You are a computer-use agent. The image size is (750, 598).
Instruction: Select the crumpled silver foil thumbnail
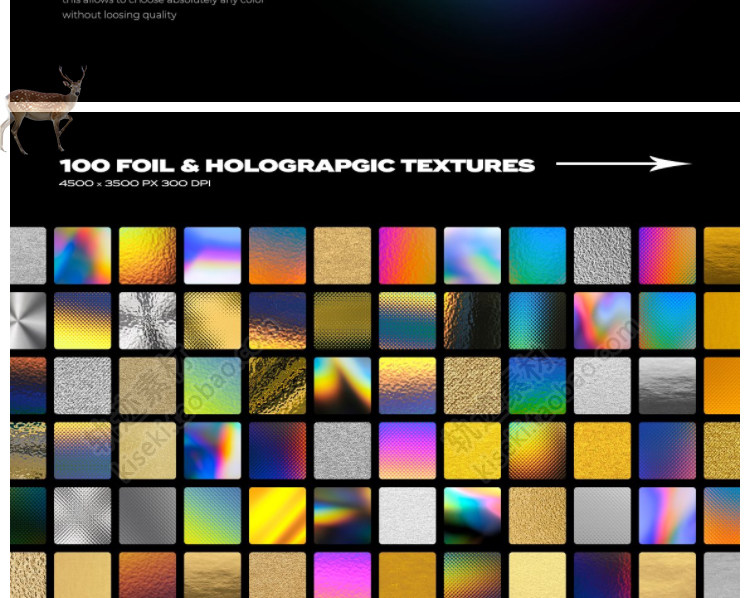coord(147,321)
